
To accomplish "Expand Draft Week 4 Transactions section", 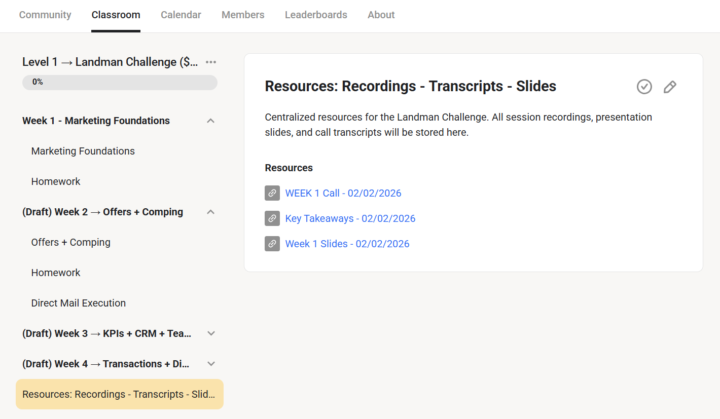I will [211, 364].
